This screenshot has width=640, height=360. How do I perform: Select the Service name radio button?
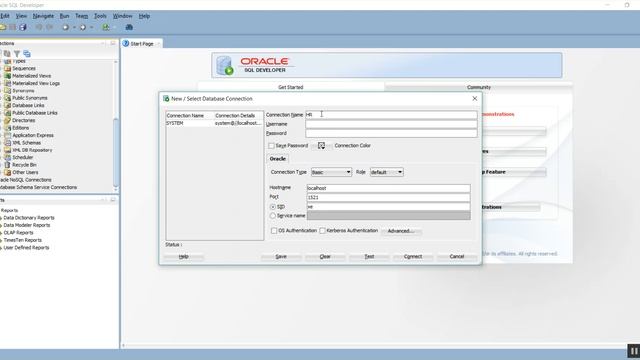(x=273, y=216)
